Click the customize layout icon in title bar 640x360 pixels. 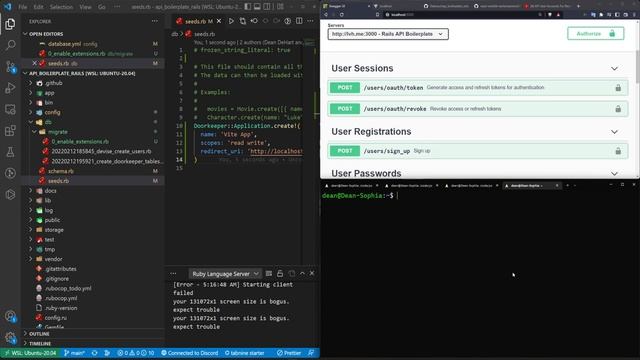coord(280,7)
